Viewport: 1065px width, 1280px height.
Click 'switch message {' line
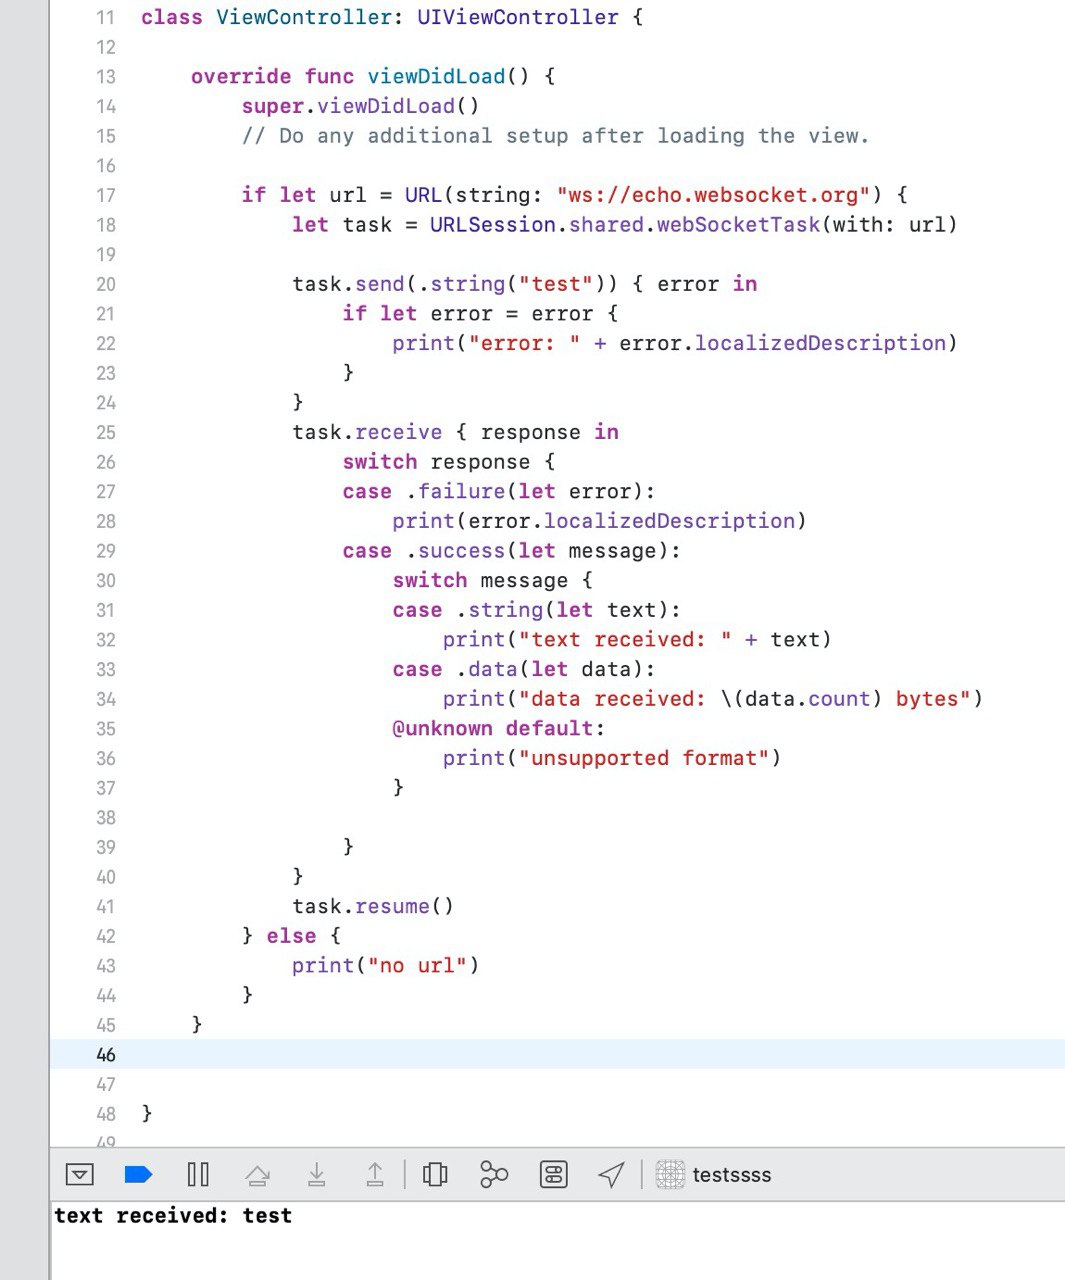click(x=493, y=580)
